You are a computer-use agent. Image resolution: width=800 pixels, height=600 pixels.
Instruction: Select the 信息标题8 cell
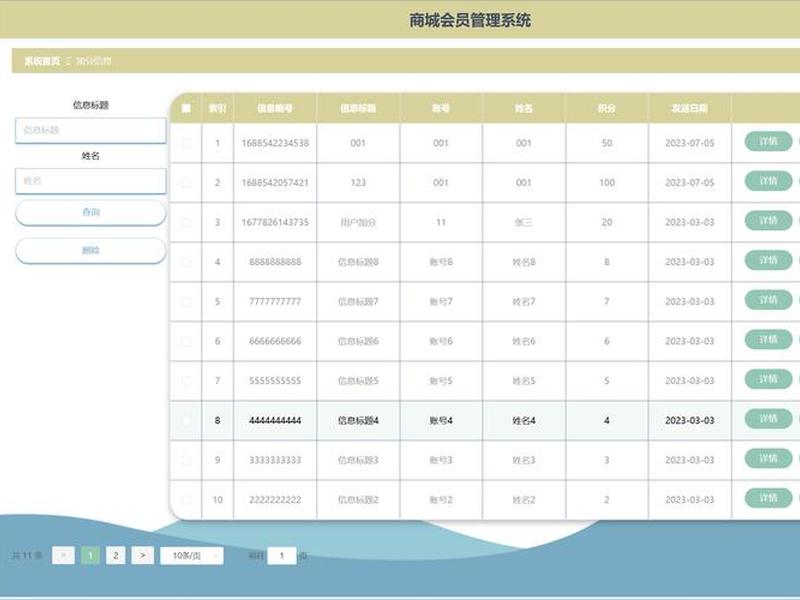tap(358, 262)
